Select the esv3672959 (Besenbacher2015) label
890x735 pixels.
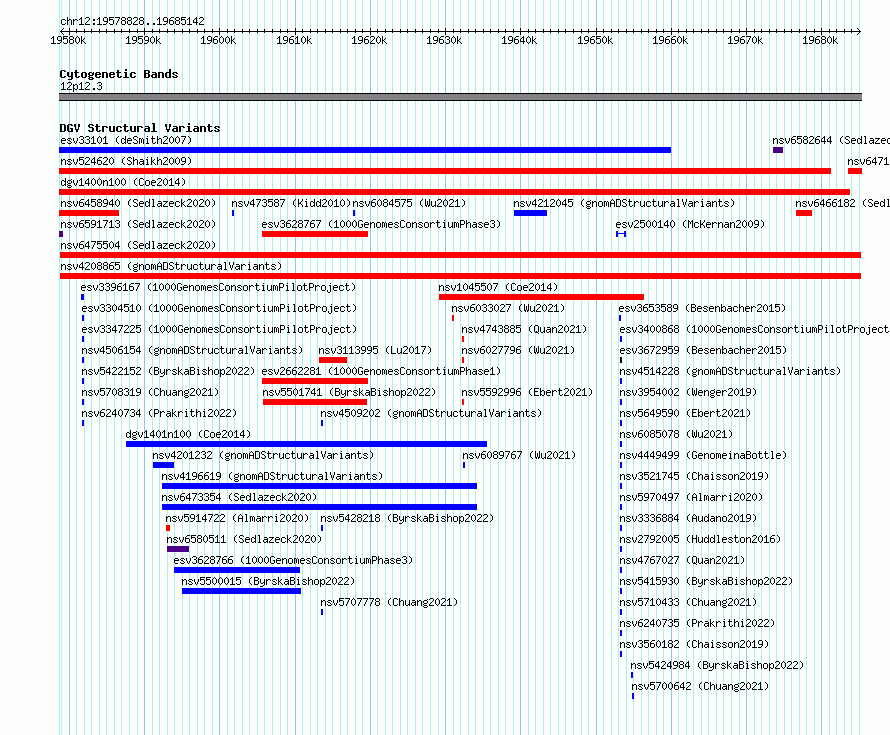(x=703, y=350)
